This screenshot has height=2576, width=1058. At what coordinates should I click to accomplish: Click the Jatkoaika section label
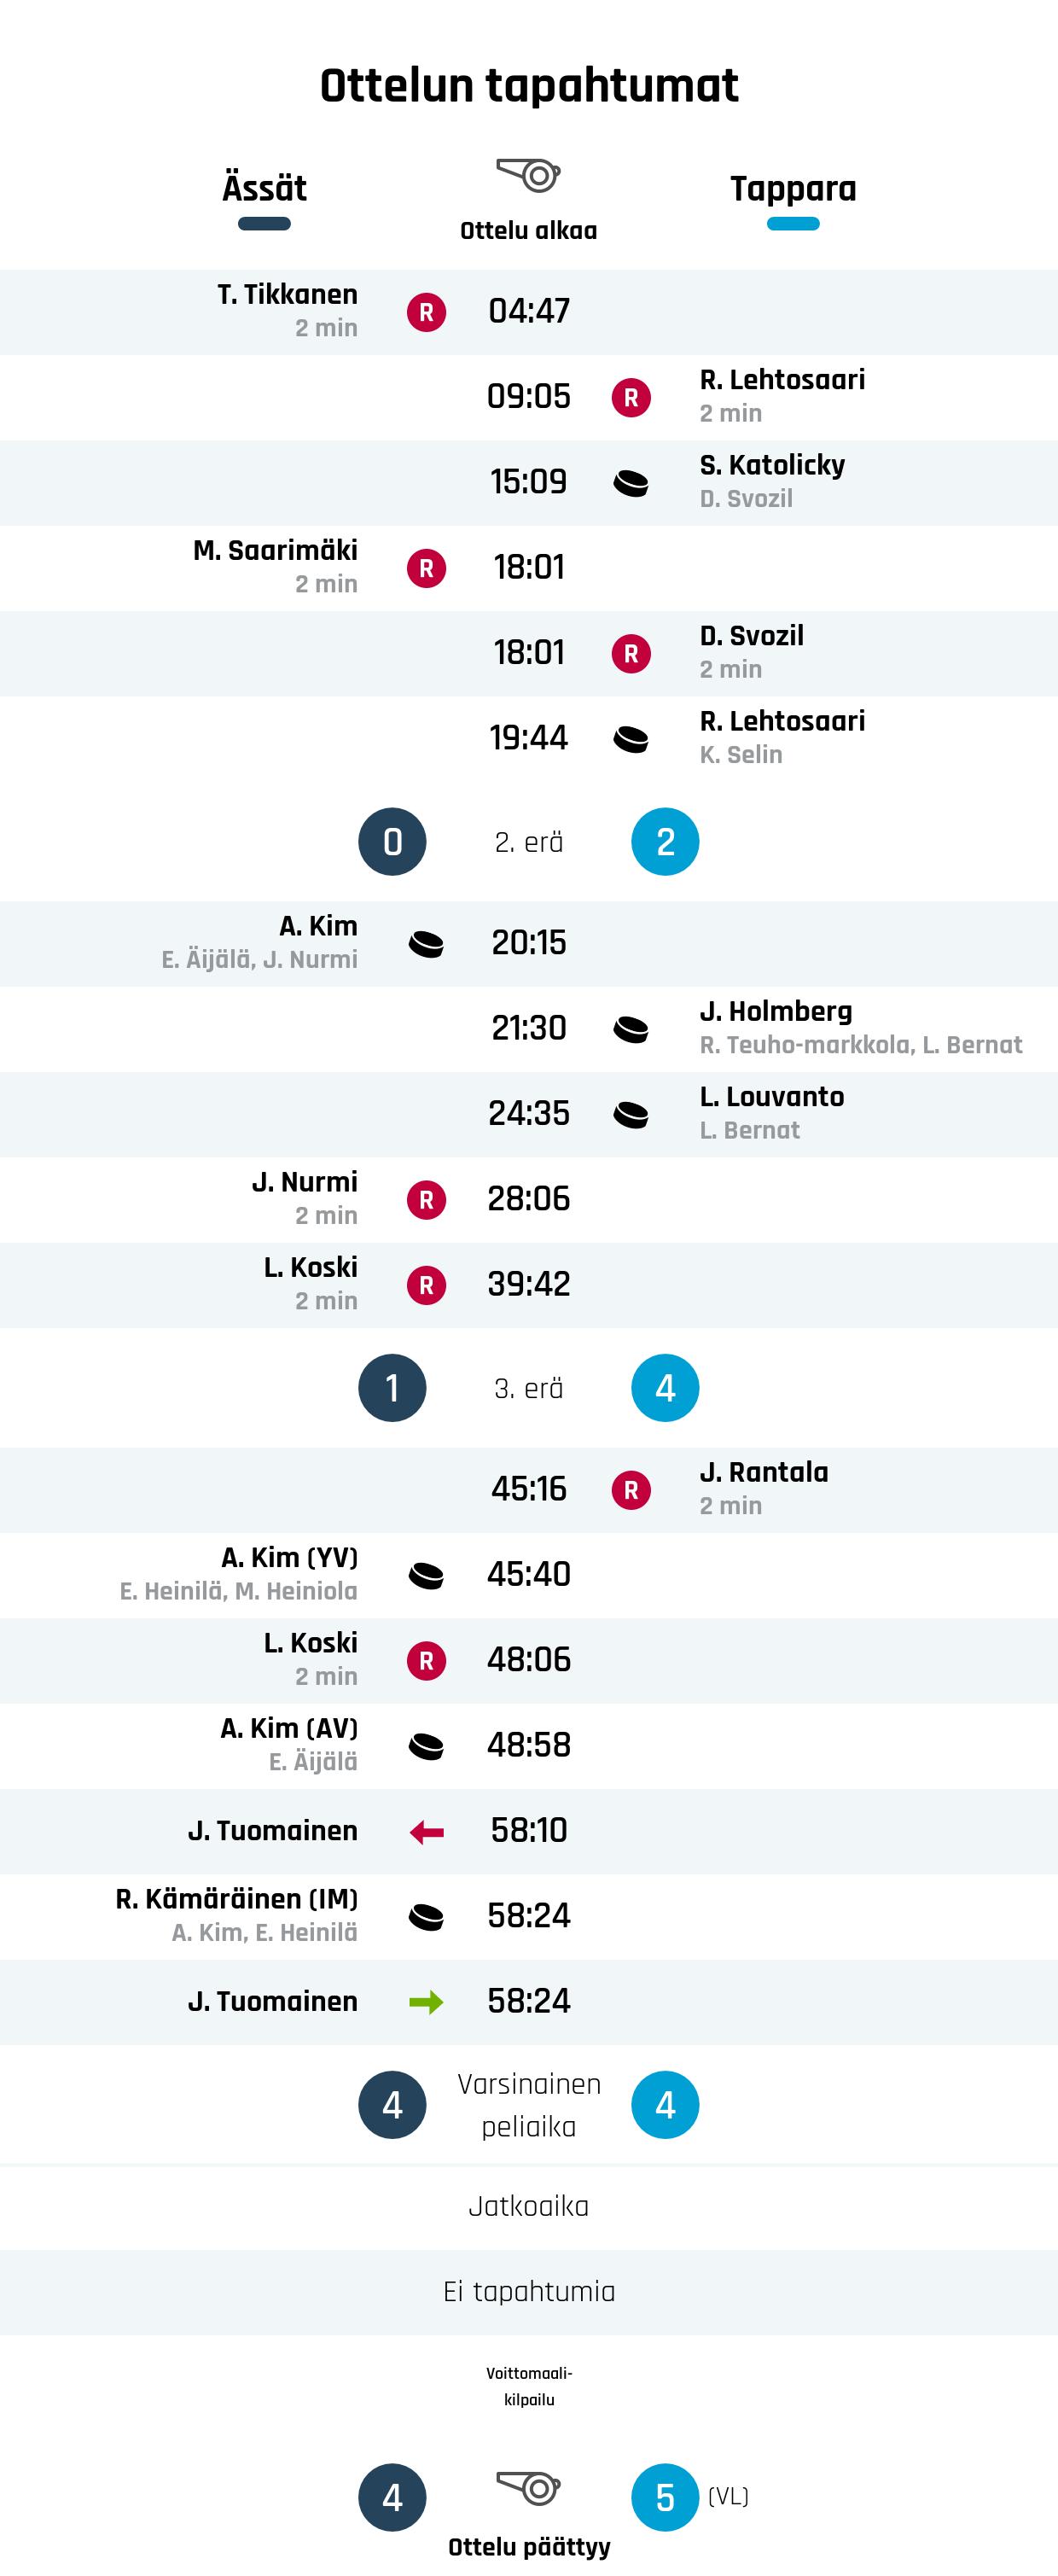[x=528, y=2206]
